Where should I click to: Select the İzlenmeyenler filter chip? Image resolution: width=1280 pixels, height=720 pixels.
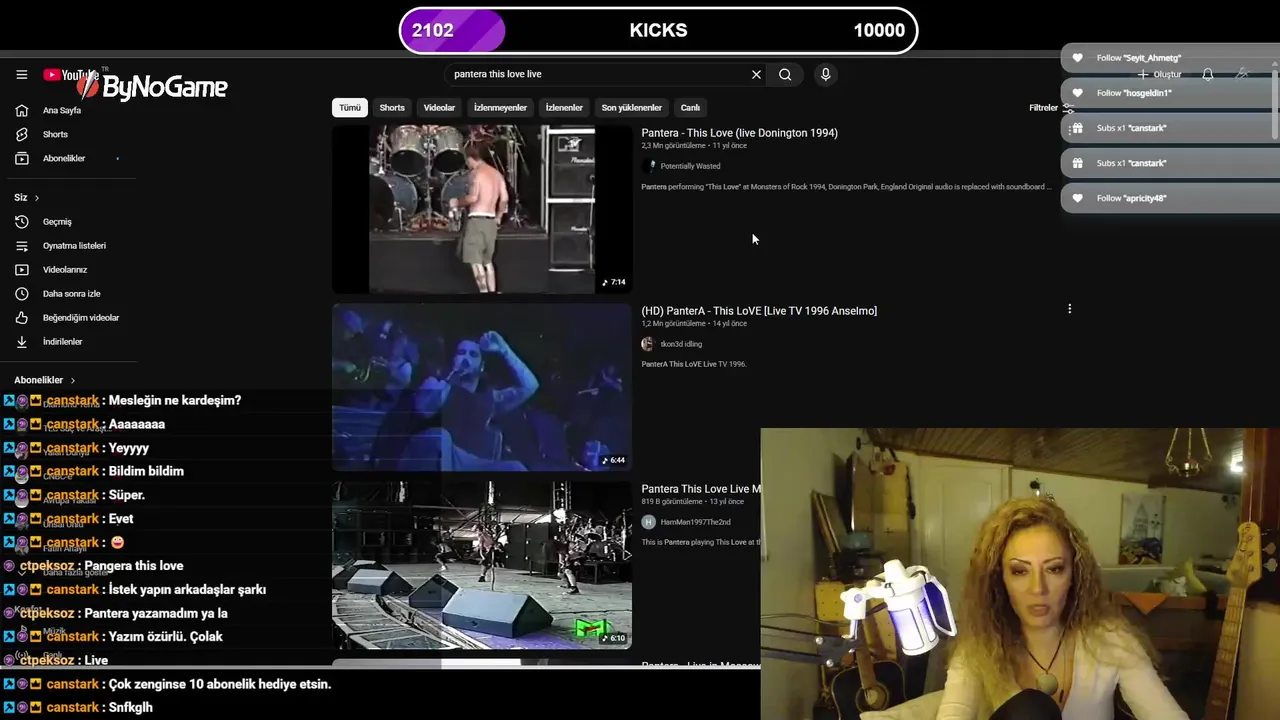tap(500, 107)
